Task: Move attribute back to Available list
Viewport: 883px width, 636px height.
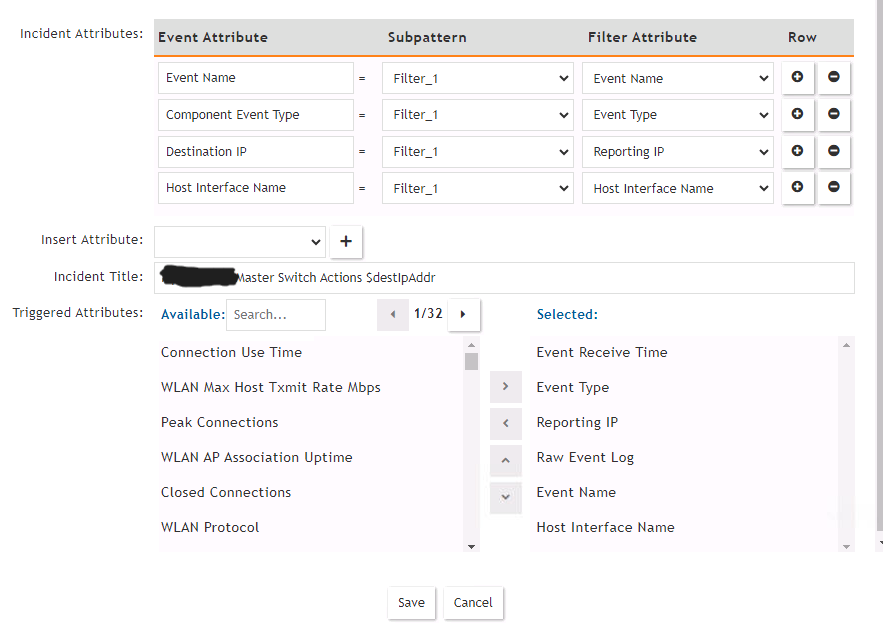Action: pyautogui.click(x=505, y=423)
